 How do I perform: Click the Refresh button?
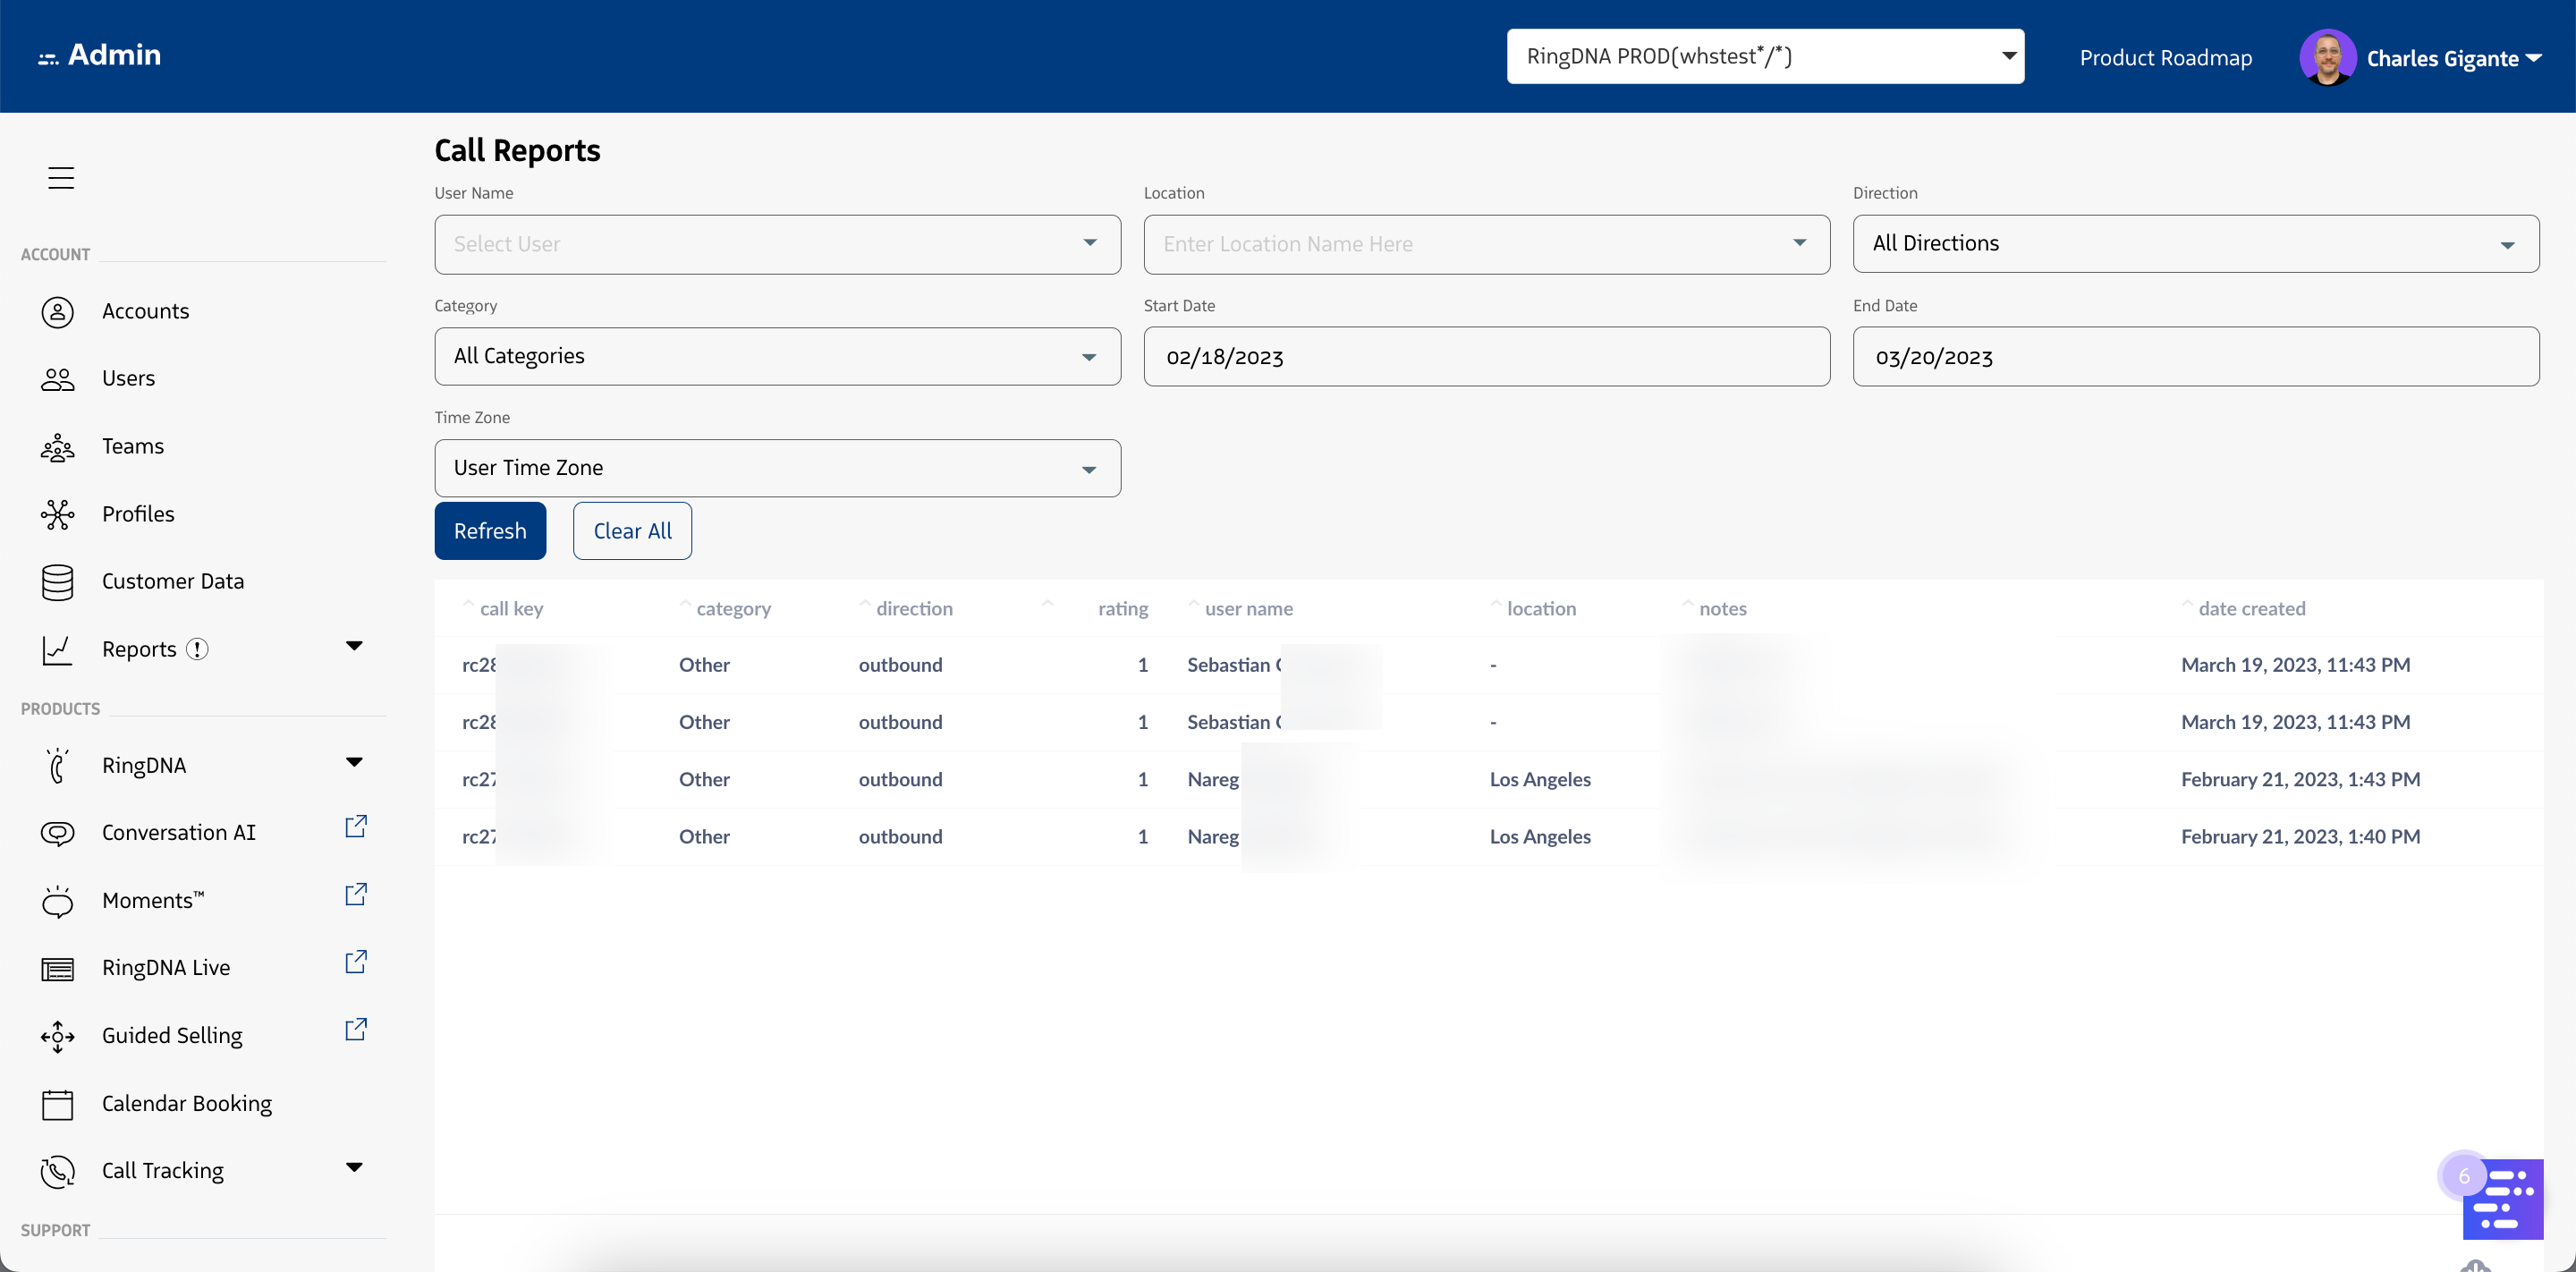click(x=490, y=531)
